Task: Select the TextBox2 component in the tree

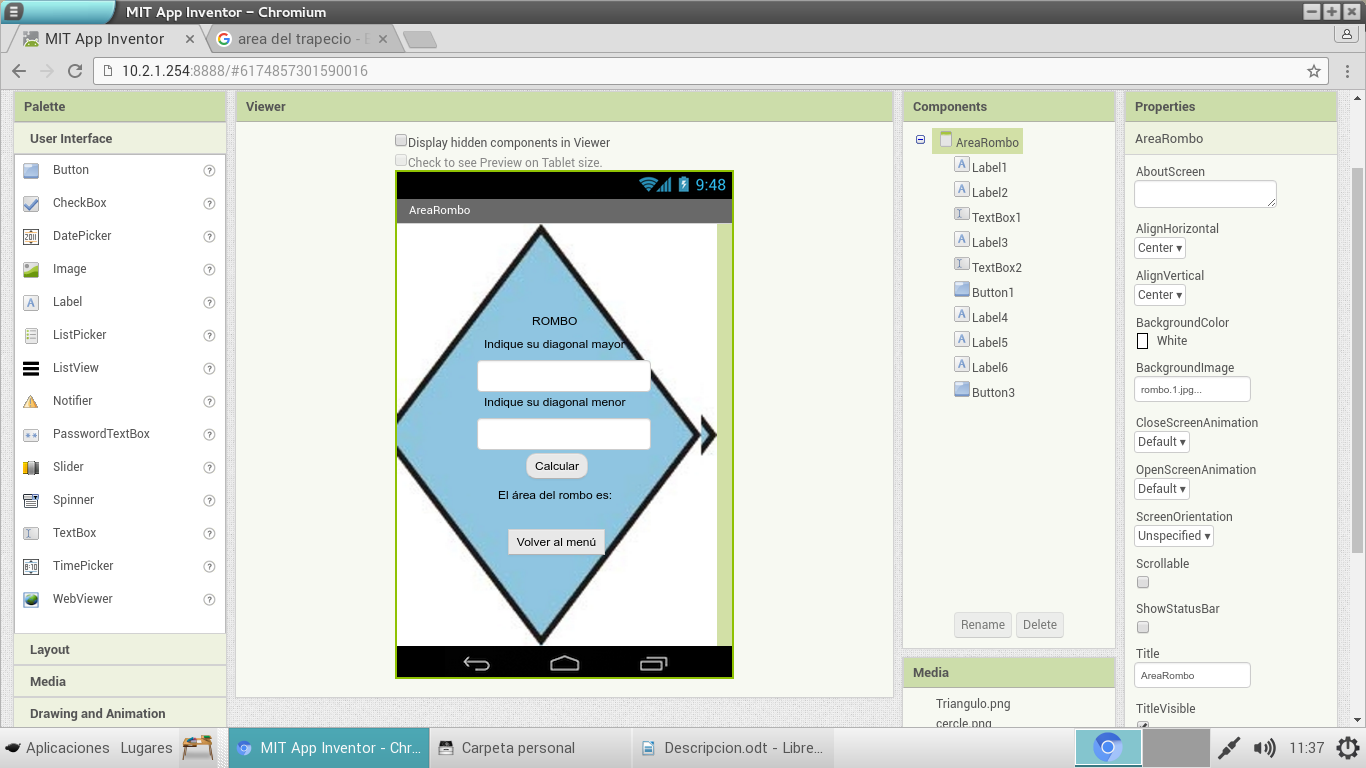Action: (987, 267)
